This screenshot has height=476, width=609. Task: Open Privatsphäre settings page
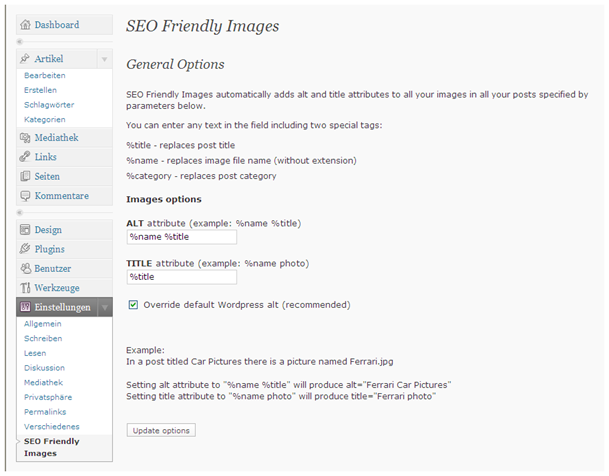(48, 397)
